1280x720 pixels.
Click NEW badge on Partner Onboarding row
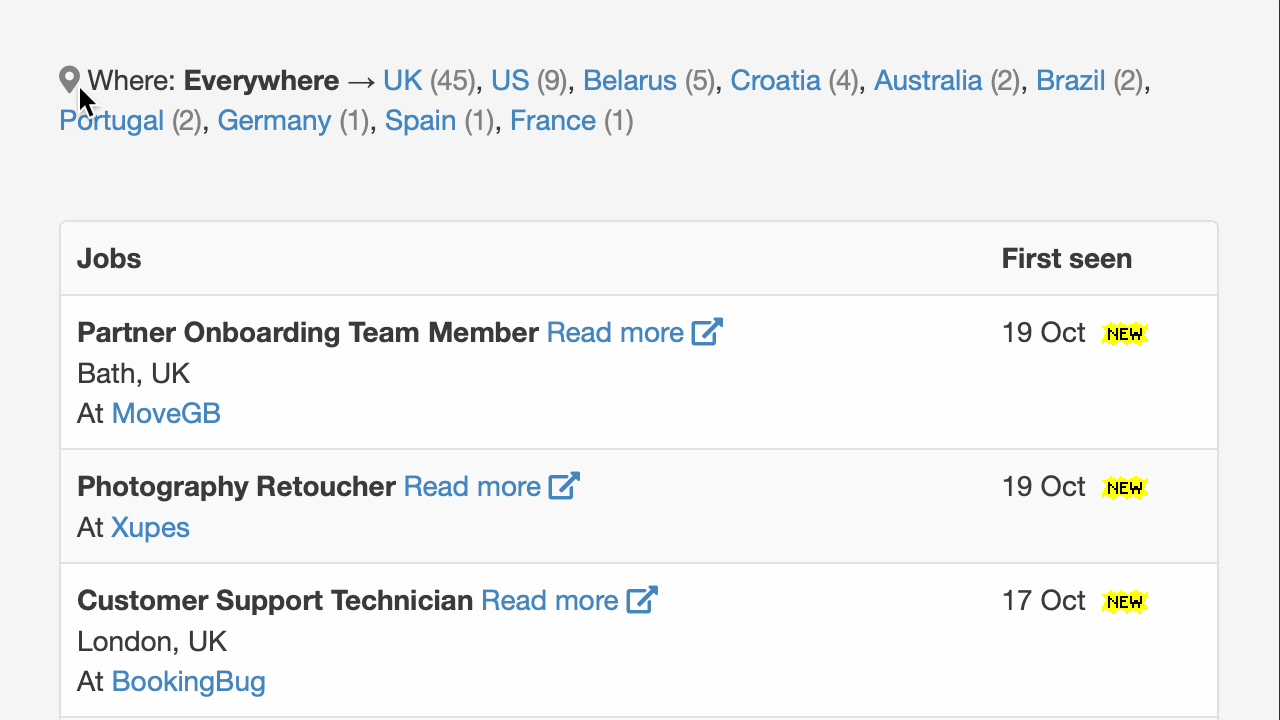click(1124, 333)
